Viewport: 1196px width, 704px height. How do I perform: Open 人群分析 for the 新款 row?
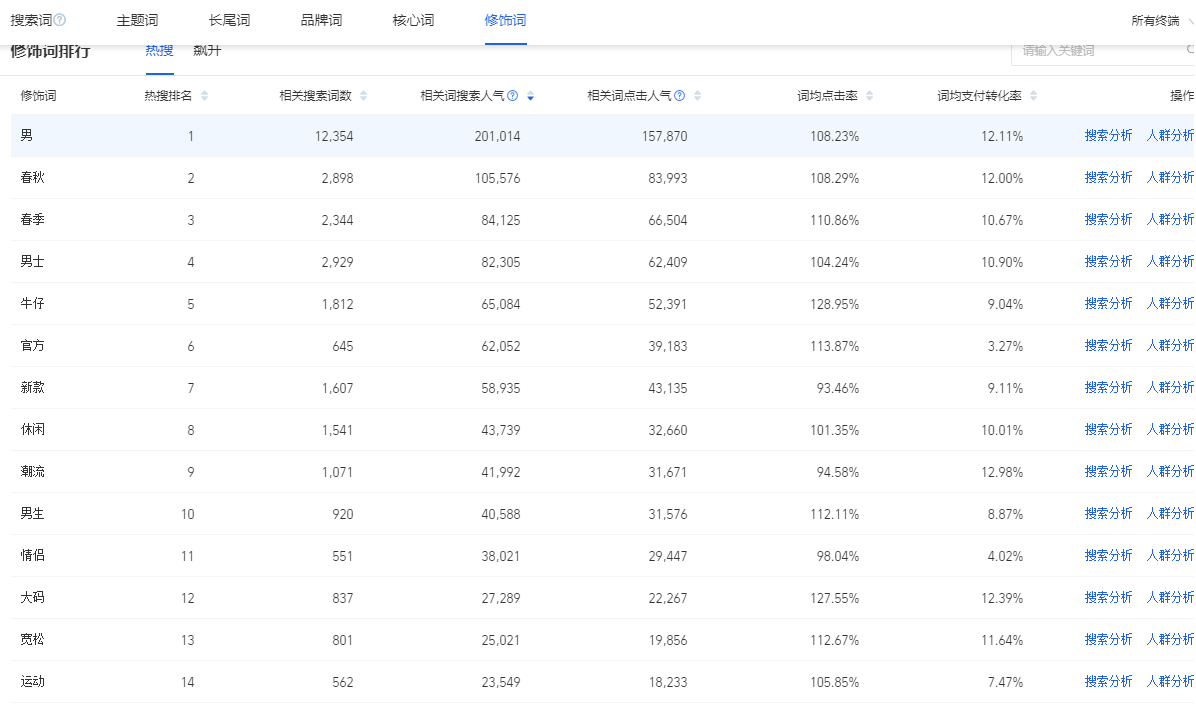click(x=1170, y=387)
